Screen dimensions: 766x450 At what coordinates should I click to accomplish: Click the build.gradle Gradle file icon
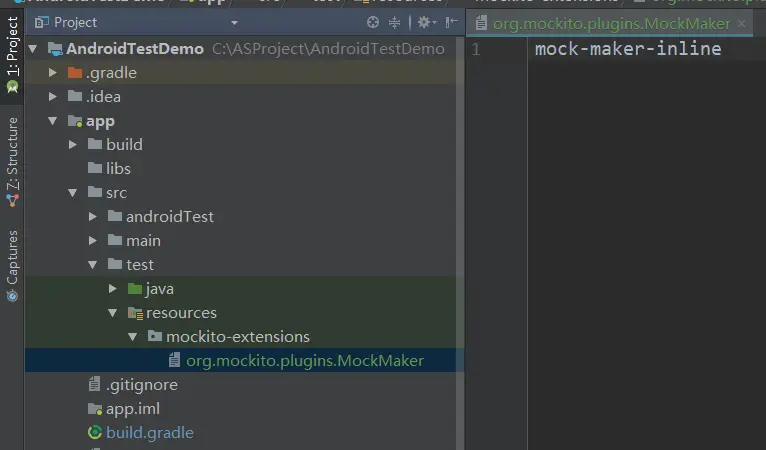pyautogui.click(x=95, y=432)
